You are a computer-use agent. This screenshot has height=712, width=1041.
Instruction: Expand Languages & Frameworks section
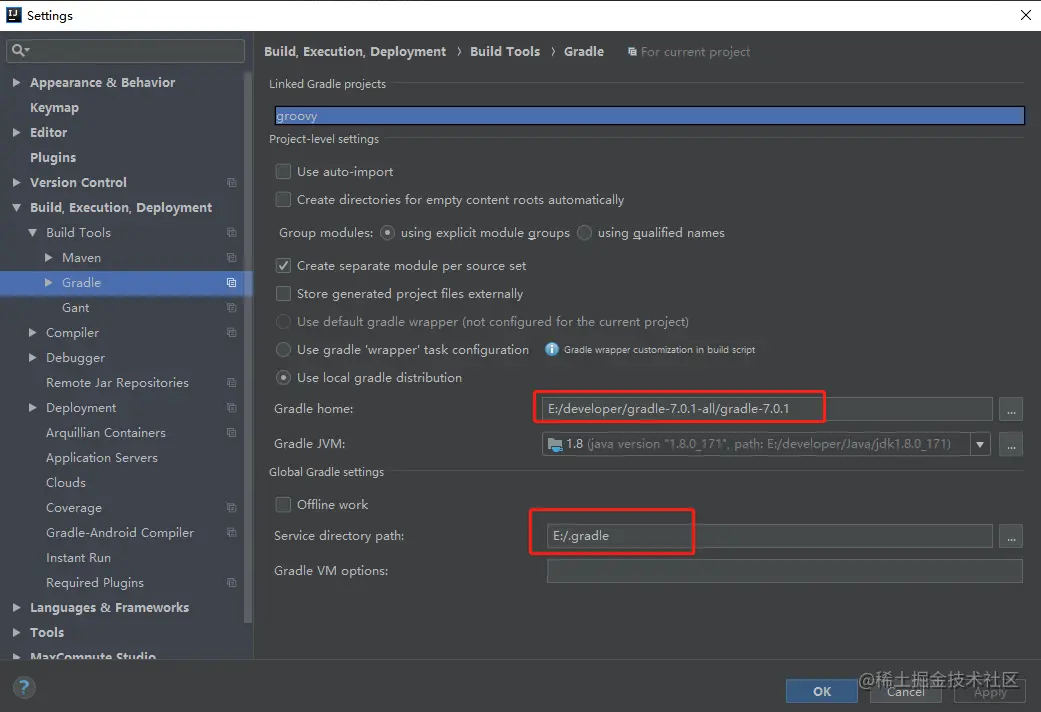(17, 607)
